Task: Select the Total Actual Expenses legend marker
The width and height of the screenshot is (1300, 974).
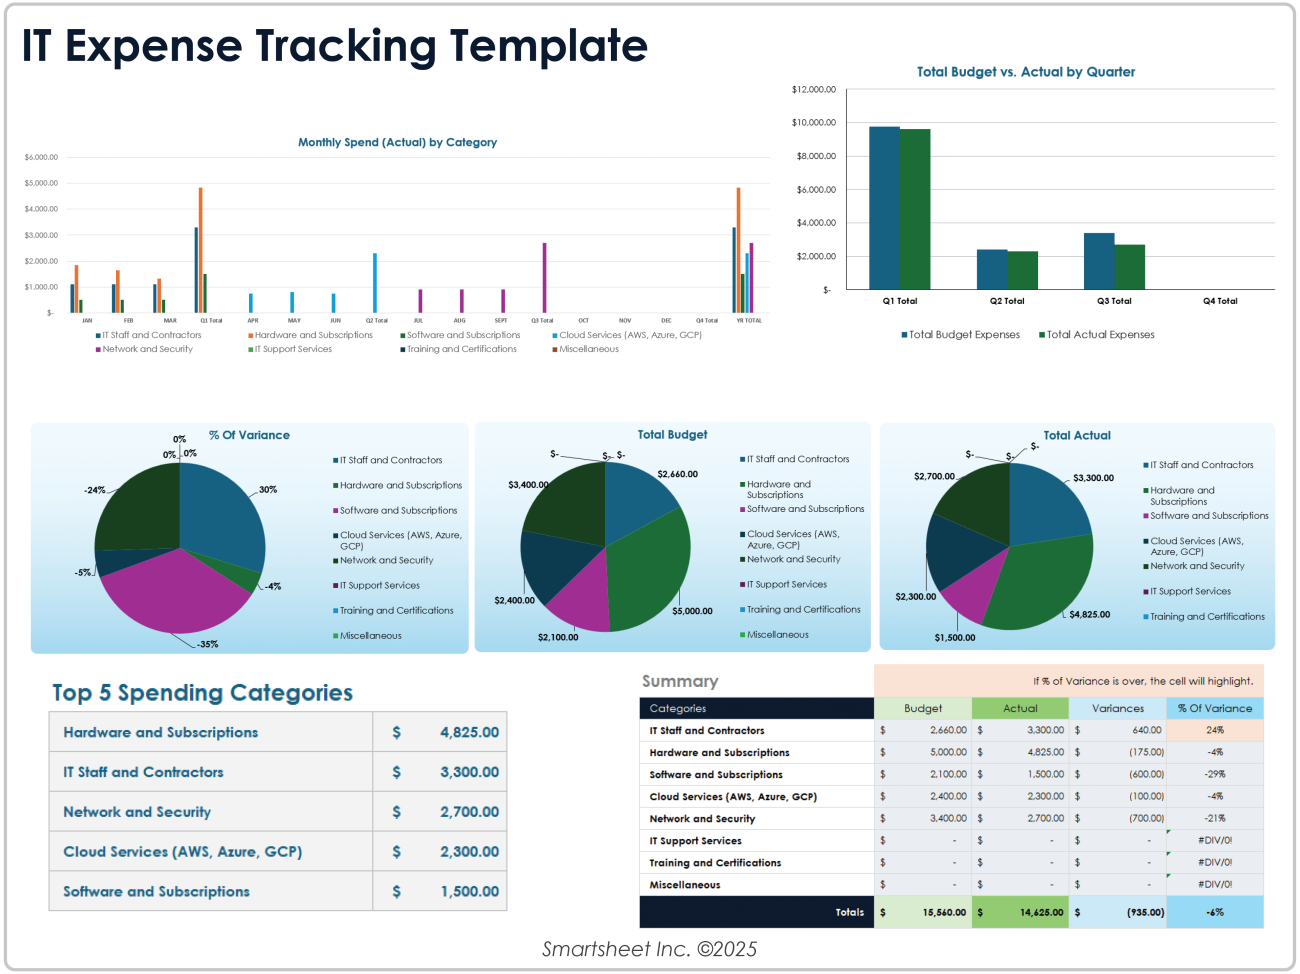Action: click(x=1040, y=335)
